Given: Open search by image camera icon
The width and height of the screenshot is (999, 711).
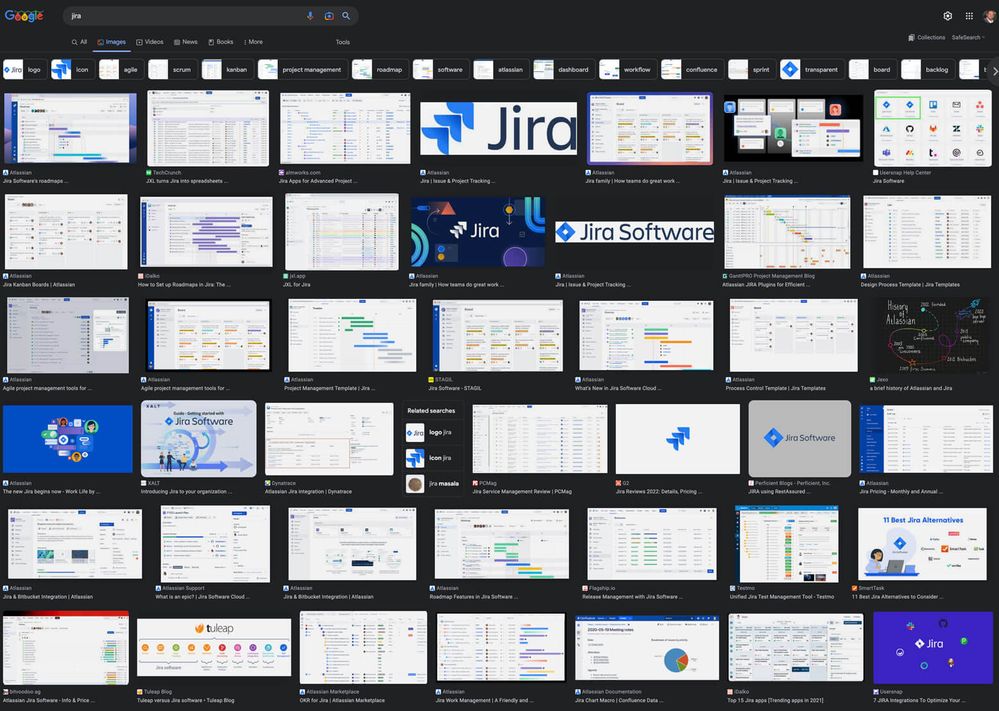Looking at the screenshot, I should pyautogui.click(x=329, y=16).
